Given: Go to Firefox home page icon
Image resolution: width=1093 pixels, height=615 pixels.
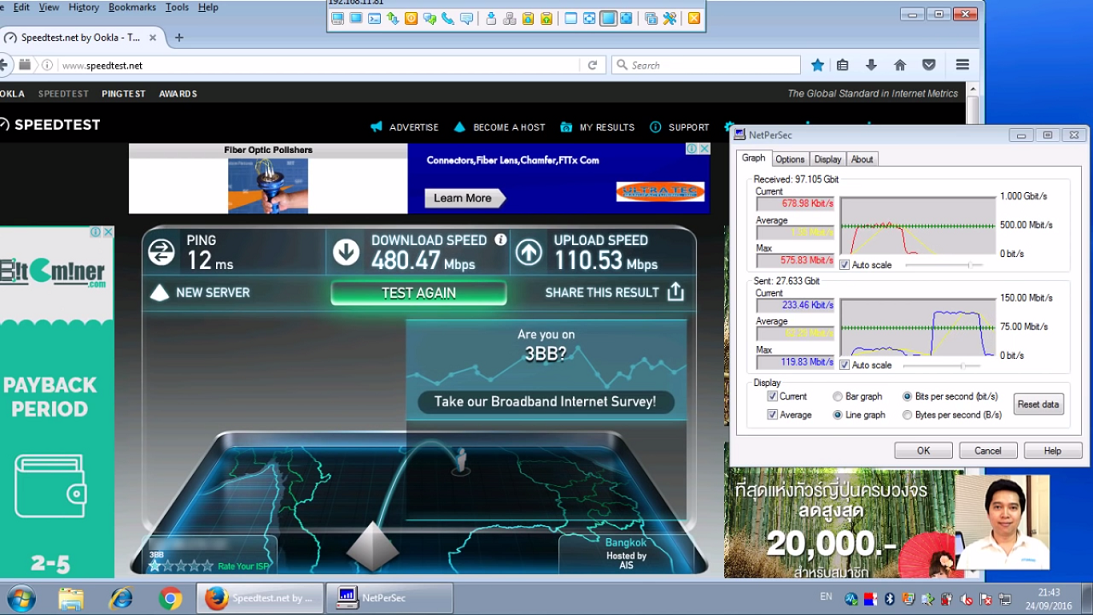Looking at the screenshot, I should tap(900, 65).
